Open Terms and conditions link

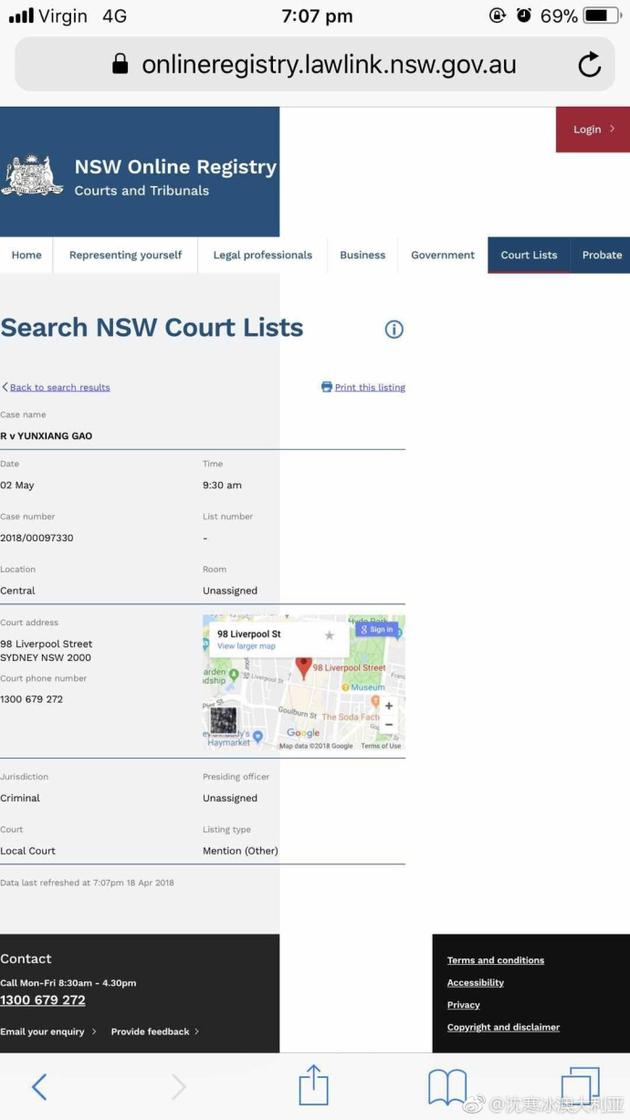click(496, 960)
